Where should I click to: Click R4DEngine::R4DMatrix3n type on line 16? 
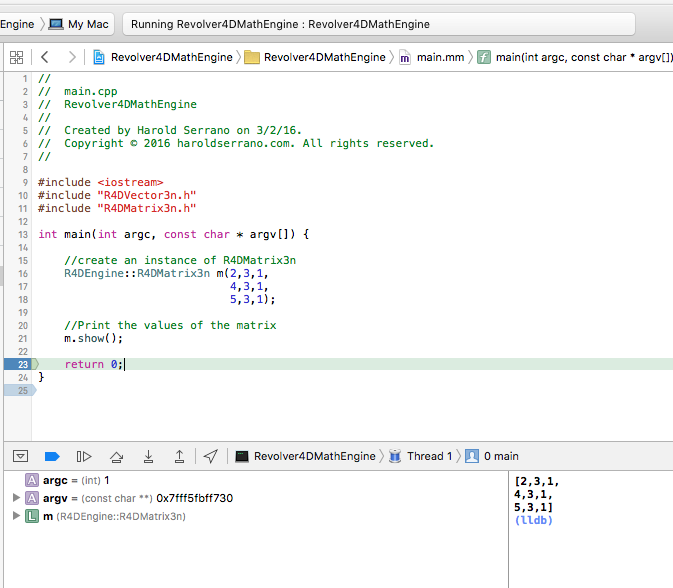[137, 273]
